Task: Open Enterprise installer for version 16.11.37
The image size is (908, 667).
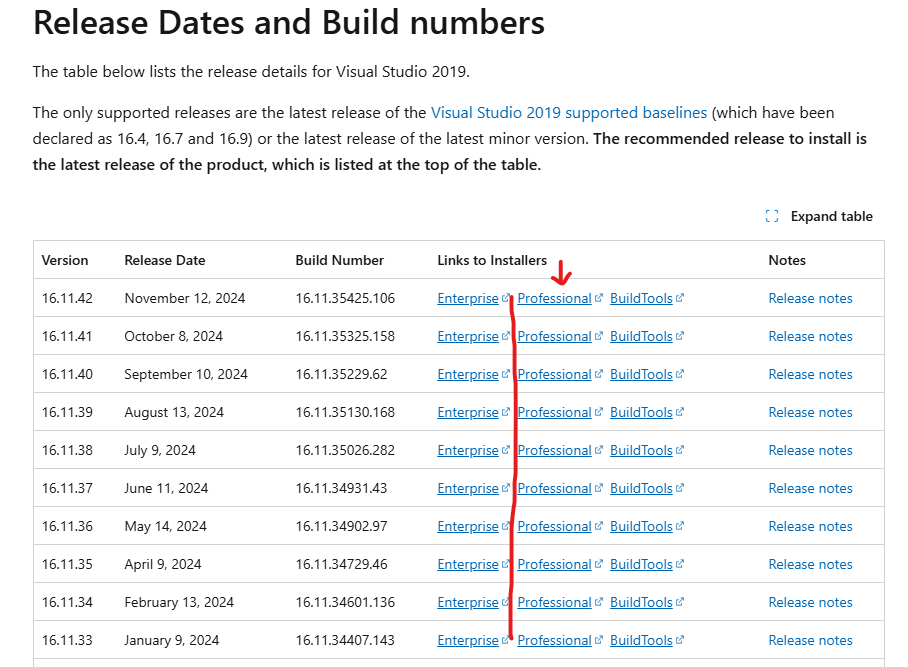Action: 468,488
